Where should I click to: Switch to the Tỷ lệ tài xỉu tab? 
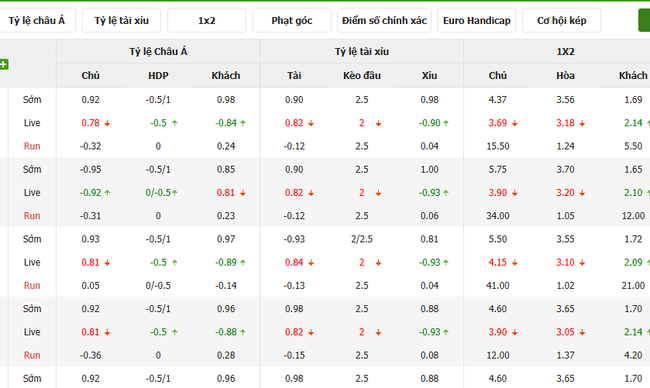(x=121, y=20)
